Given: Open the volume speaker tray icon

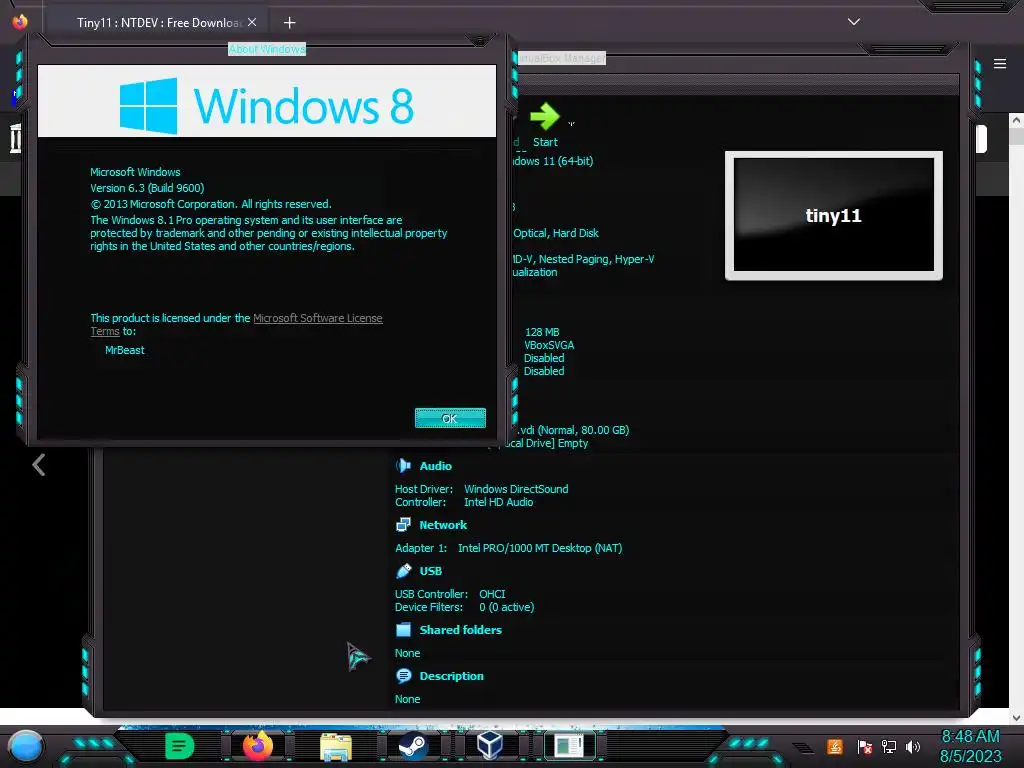Looking at the screenshot, I should point(913,746).
